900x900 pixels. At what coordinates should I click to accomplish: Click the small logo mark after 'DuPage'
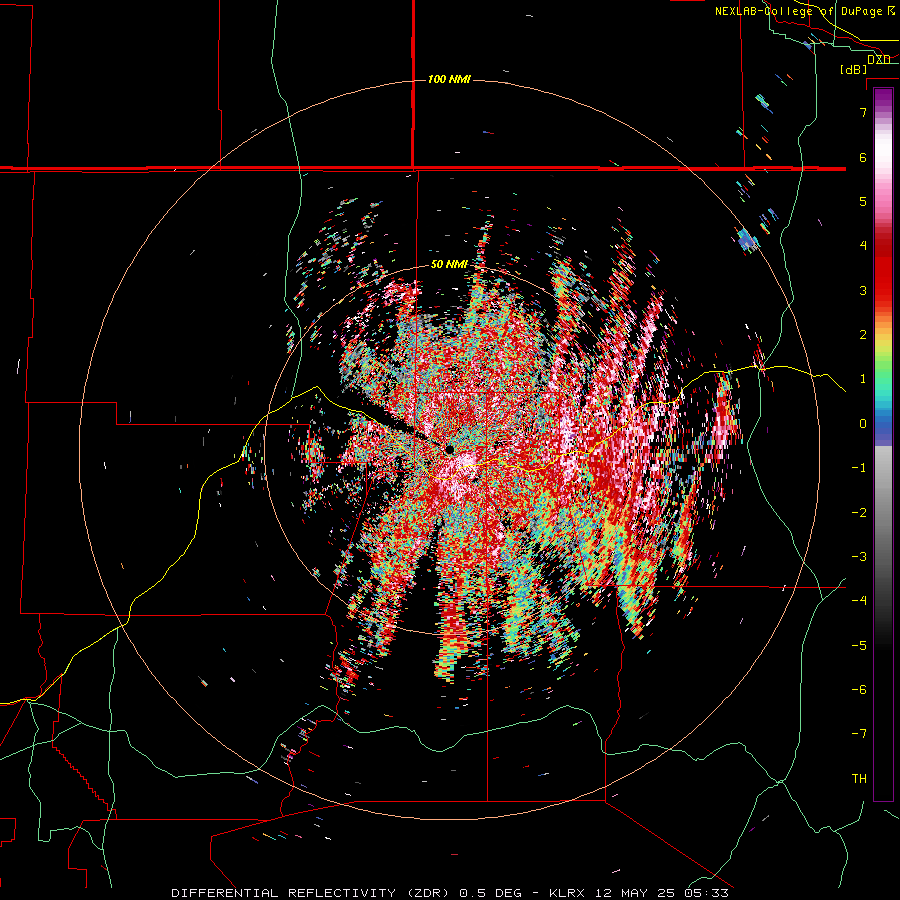pos(891,11)
